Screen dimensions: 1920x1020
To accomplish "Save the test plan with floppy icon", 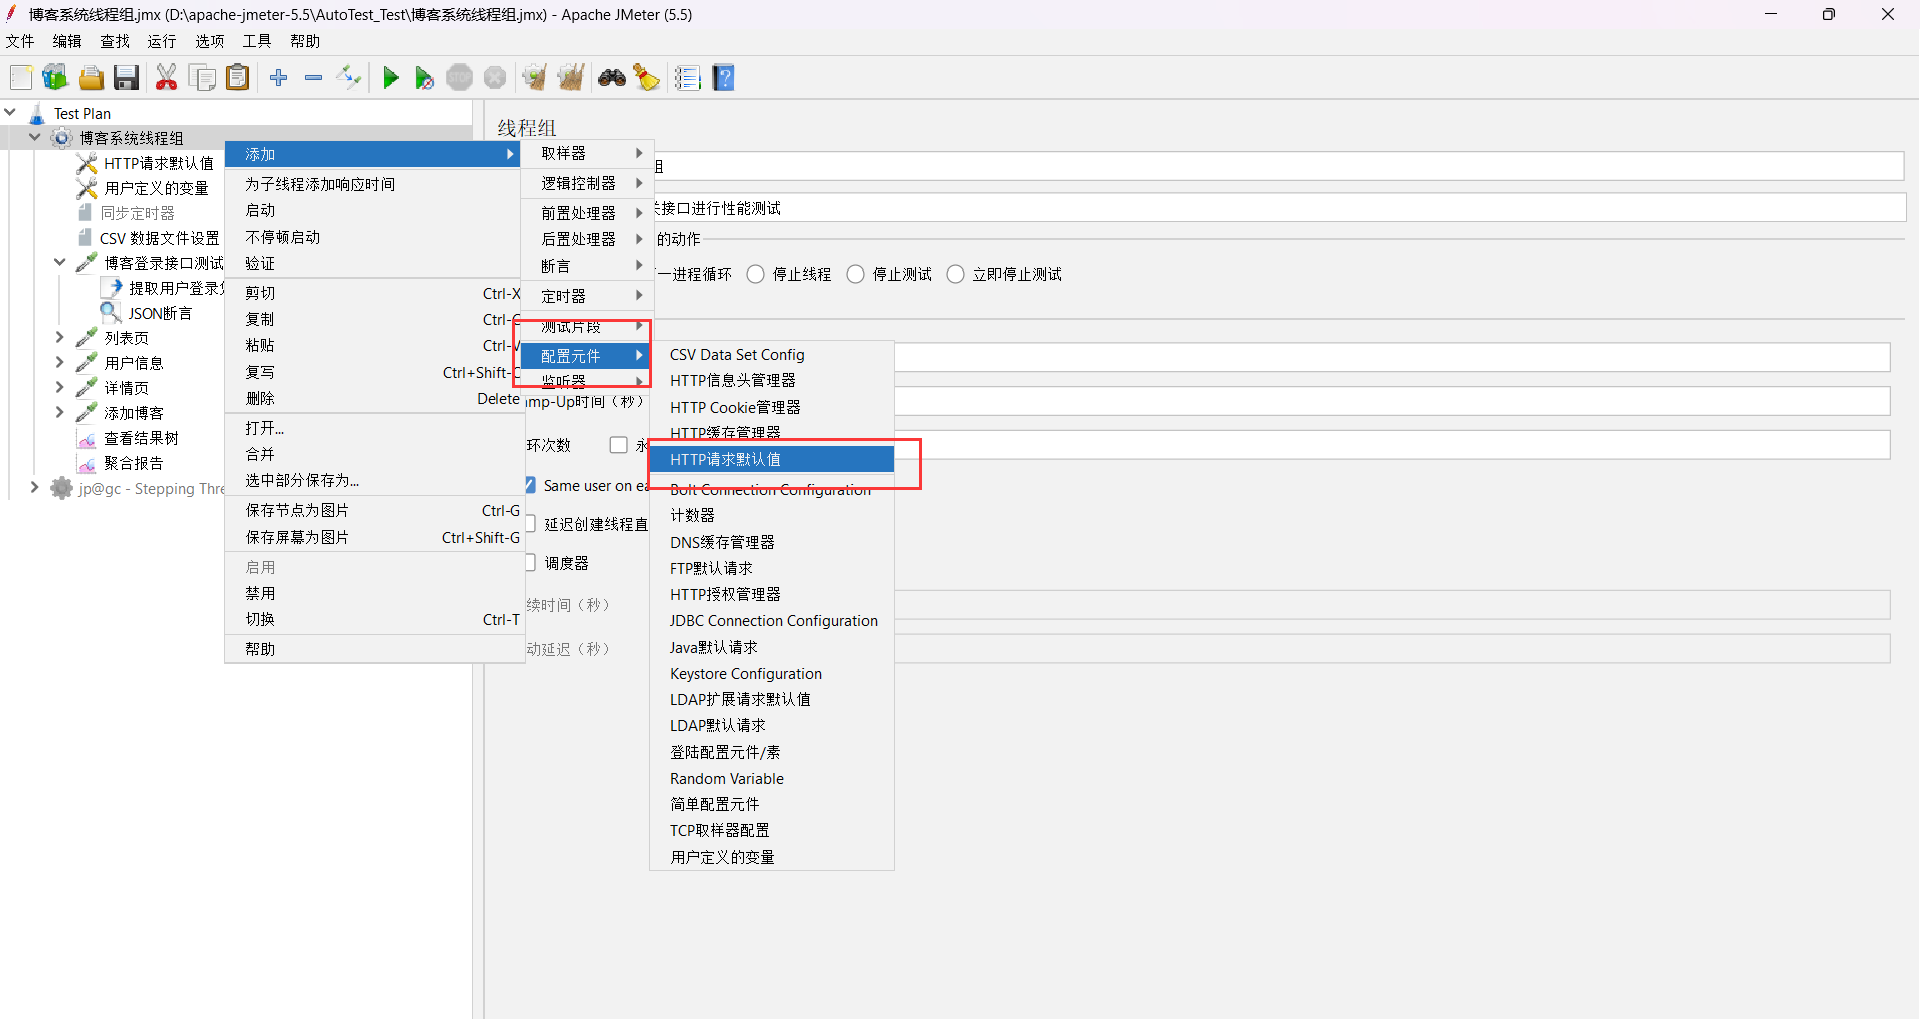I will tap(126, 78).
